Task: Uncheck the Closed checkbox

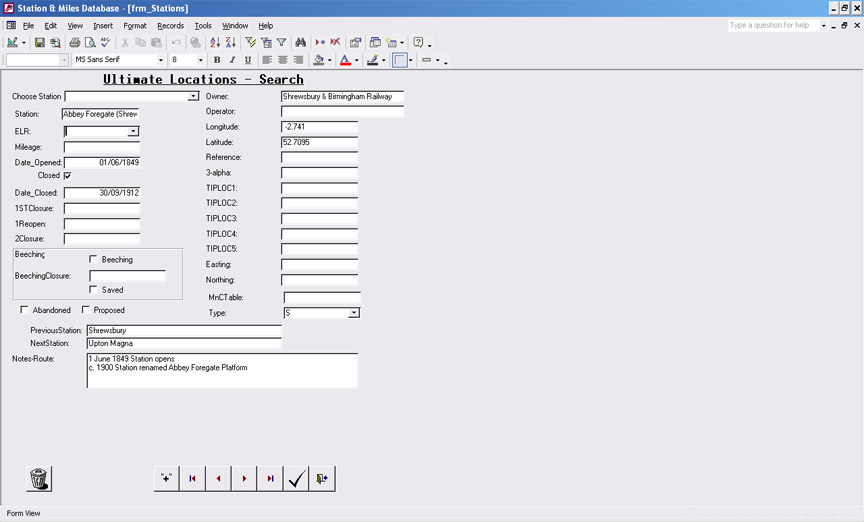Action: (67, 175)
